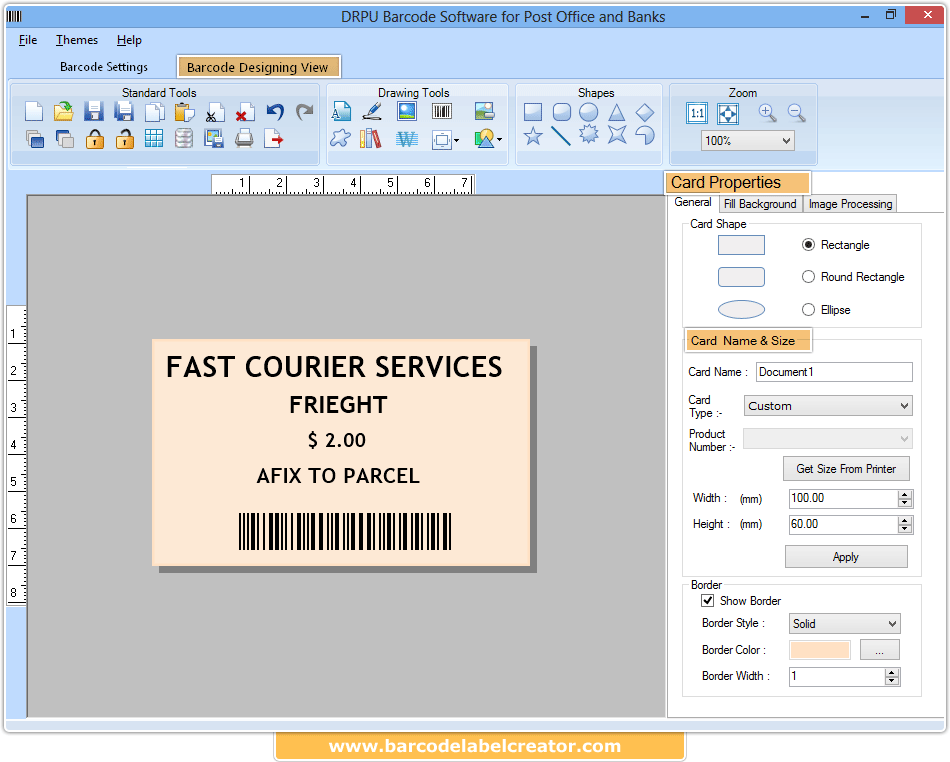Delete using the red X page icon
This screenshot has height=762, width=950.
point(244,112)
